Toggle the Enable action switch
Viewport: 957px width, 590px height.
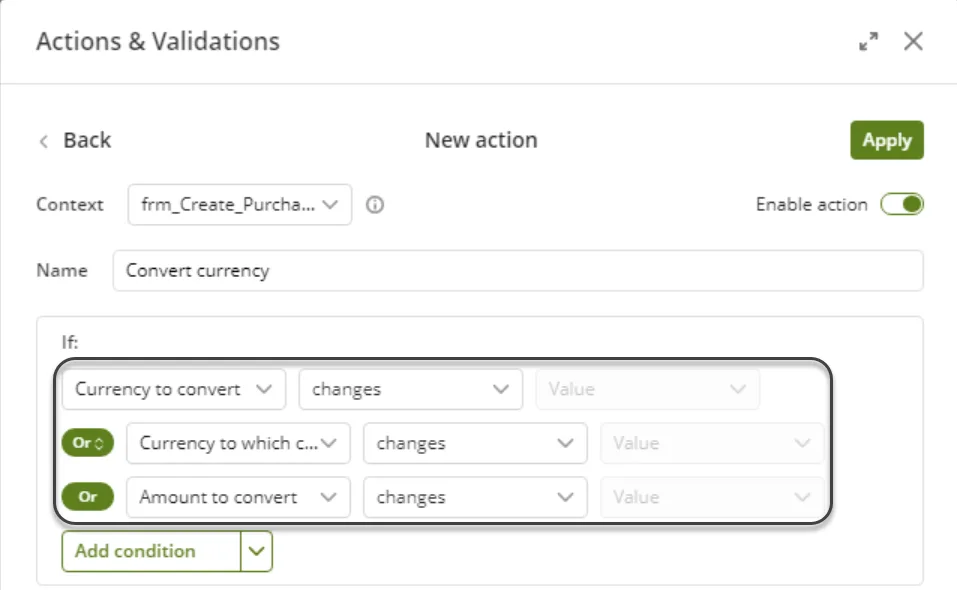(x=901, y=204)
